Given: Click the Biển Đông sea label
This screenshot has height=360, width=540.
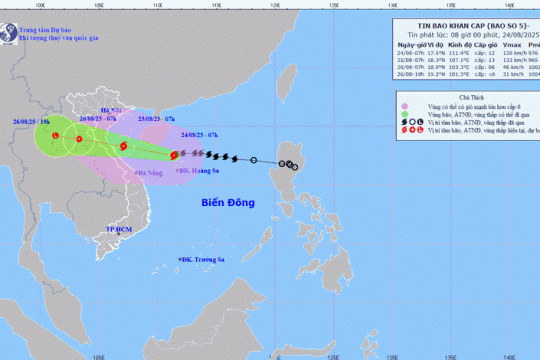Looking at the screenshot, I should click(228, 203).
